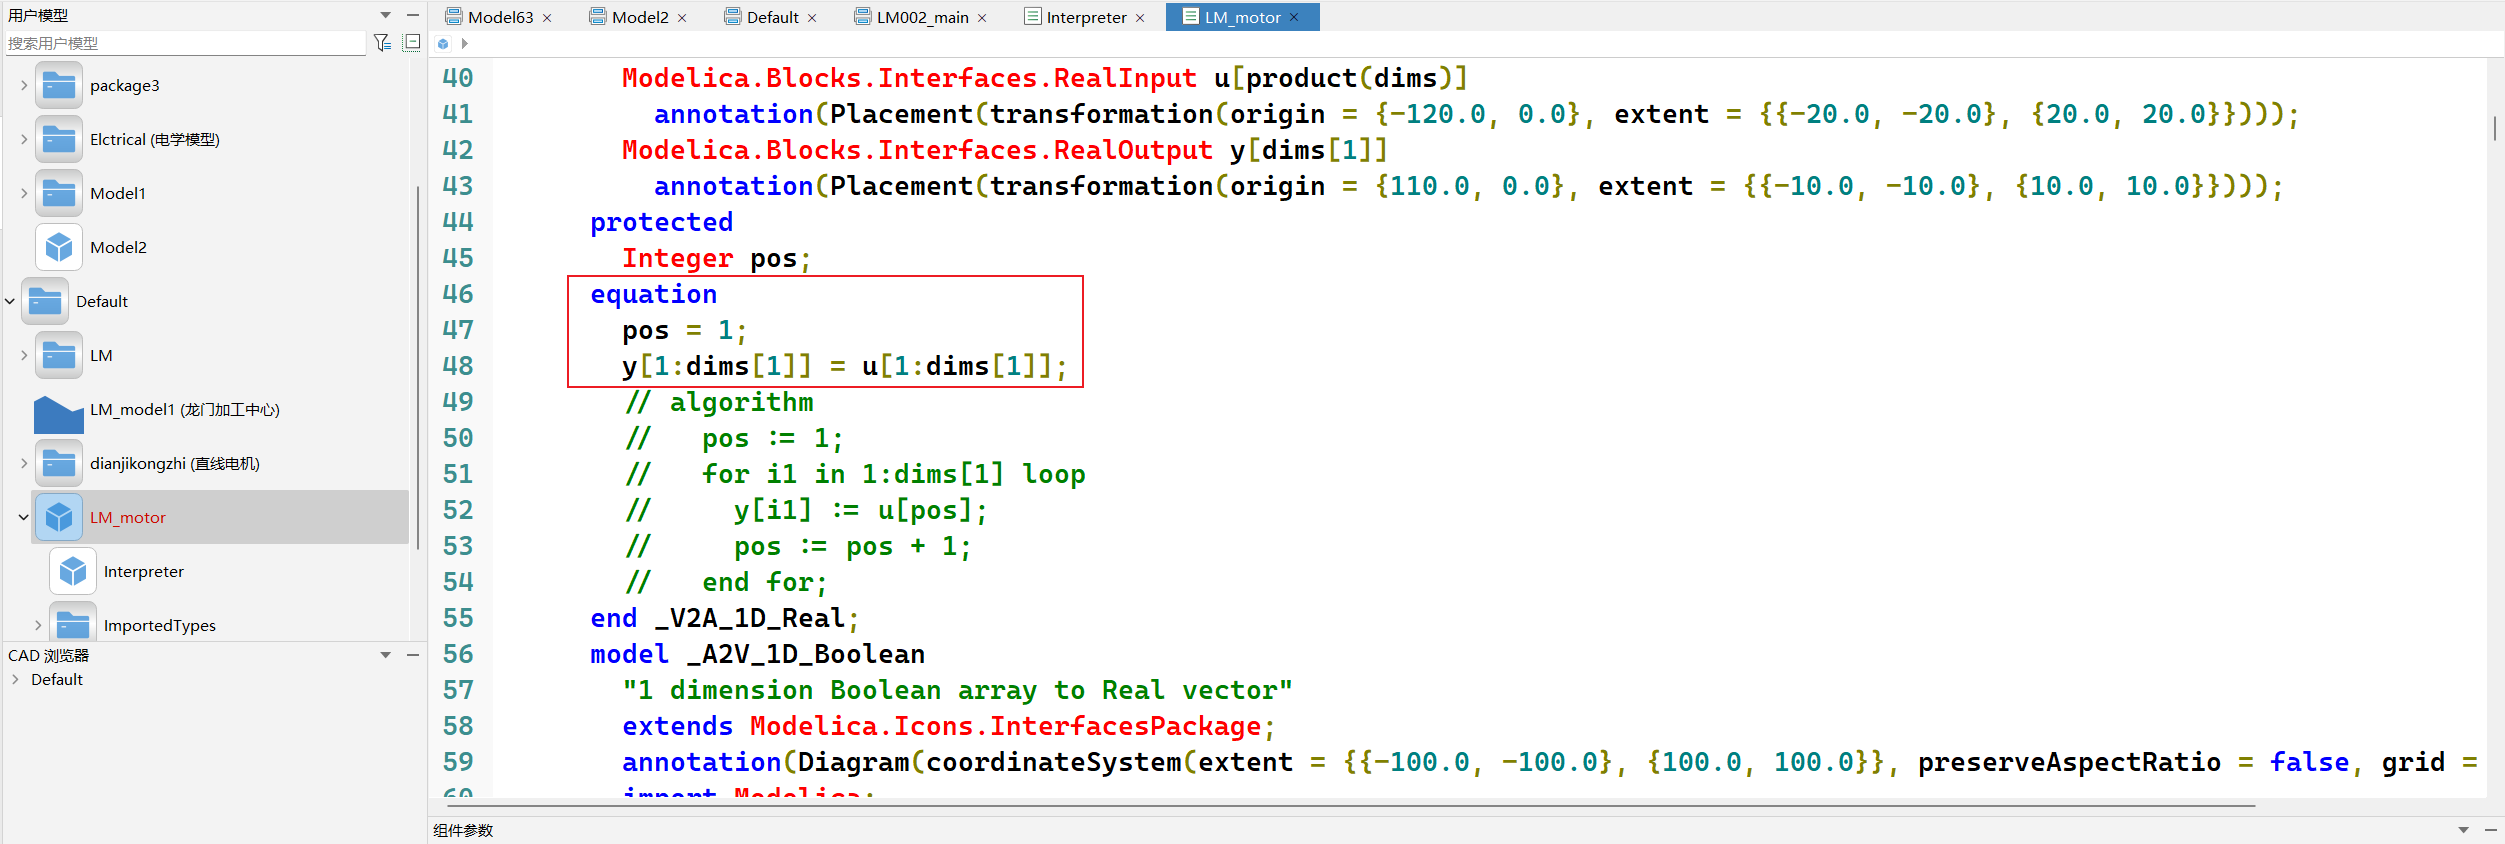
Task: Close the LM002_main tab
Action: pos(982,18)
